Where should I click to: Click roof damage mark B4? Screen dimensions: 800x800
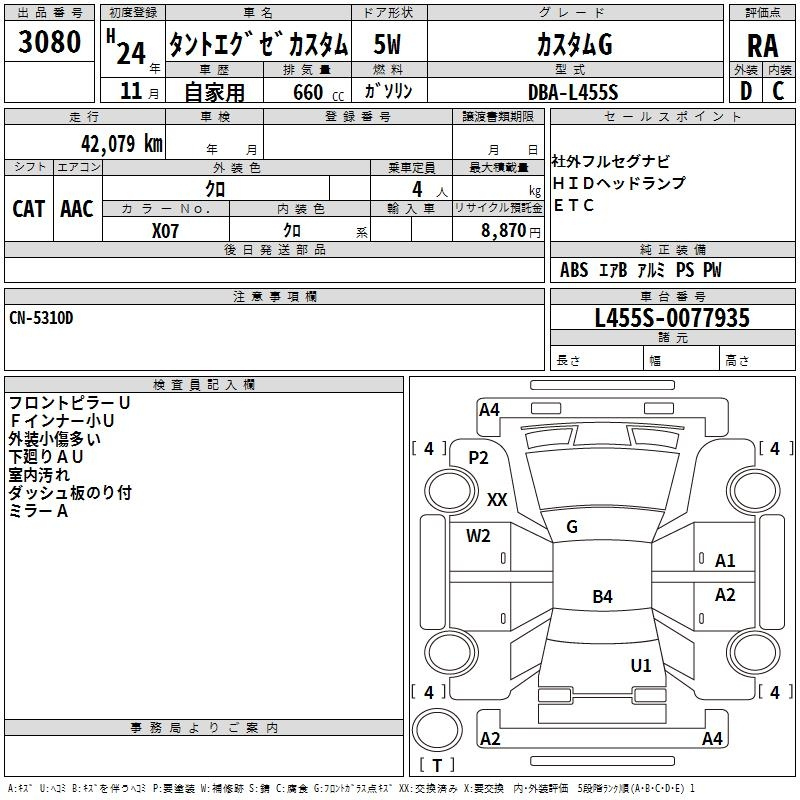pos(603,596)
